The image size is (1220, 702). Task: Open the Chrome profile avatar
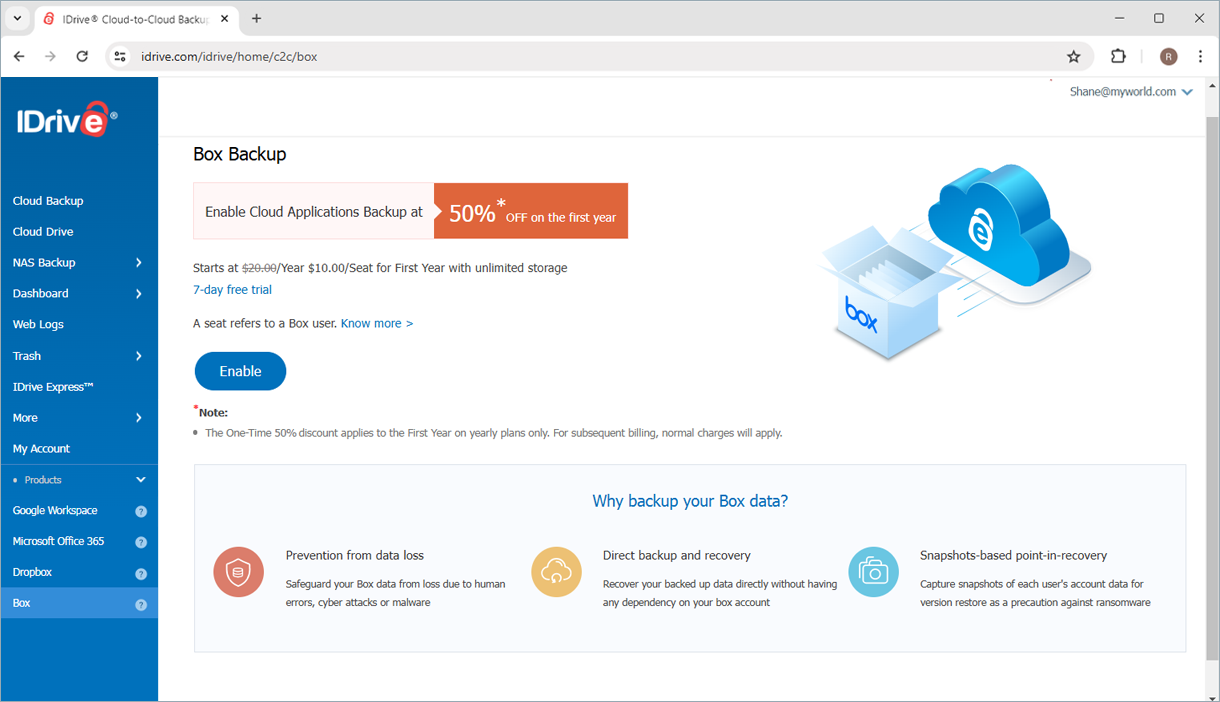tap(1168, 57)
